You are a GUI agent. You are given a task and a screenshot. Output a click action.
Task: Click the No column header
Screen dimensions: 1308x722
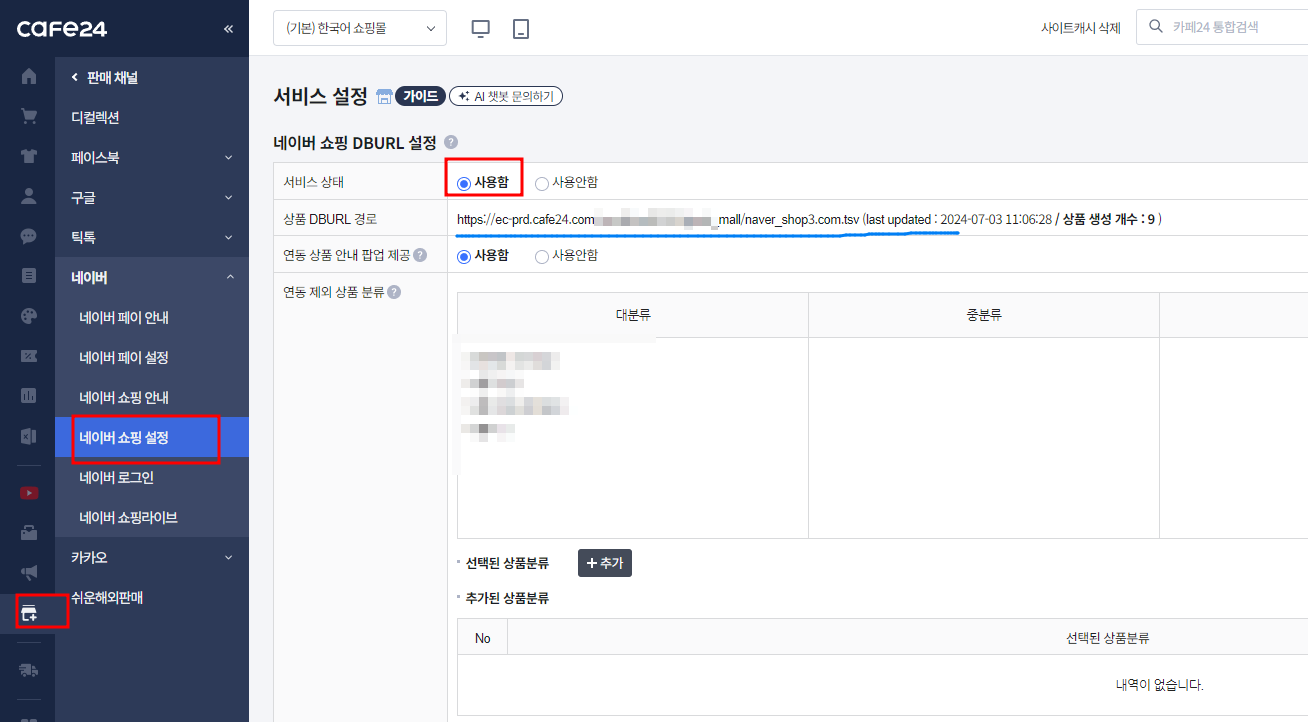pos(483,638)
